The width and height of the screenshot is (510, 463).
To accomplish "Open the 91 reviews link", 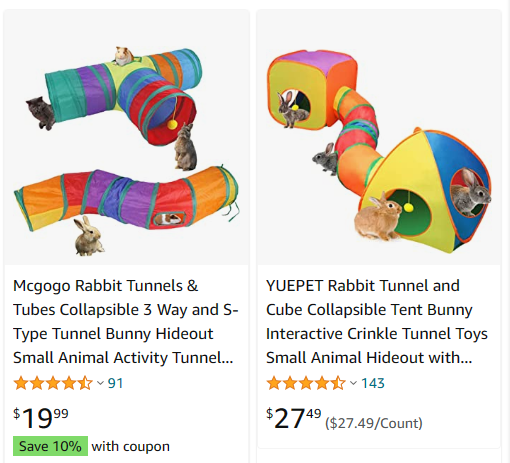I will pos(115,383).
